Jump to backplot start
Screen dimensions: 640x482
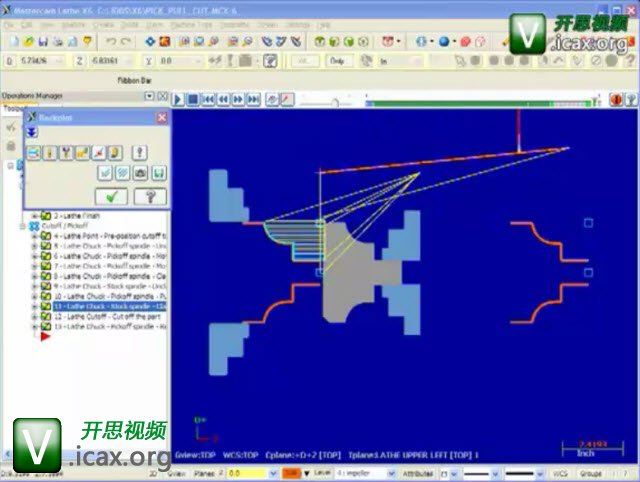pyautogui.click(x=208, y=99)
